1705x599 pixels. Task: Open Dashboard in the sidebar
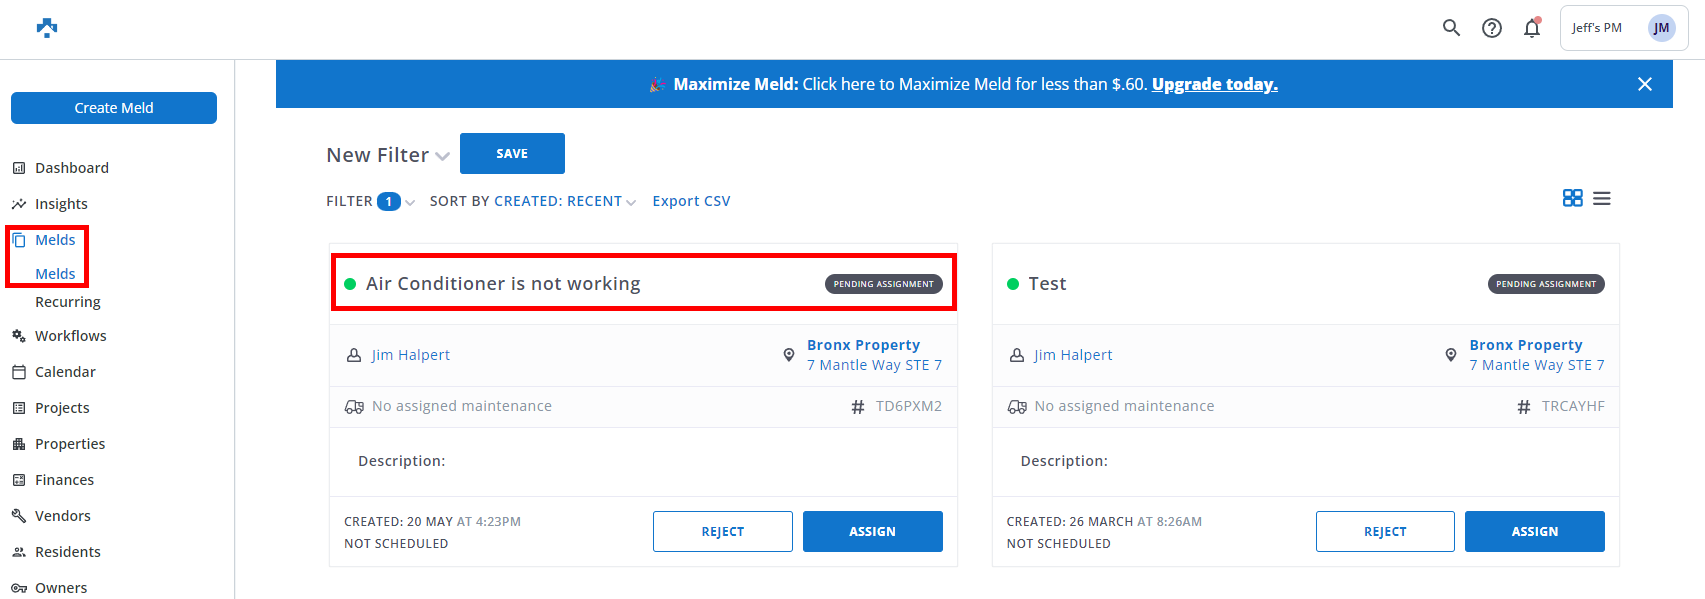coord(71,168)
